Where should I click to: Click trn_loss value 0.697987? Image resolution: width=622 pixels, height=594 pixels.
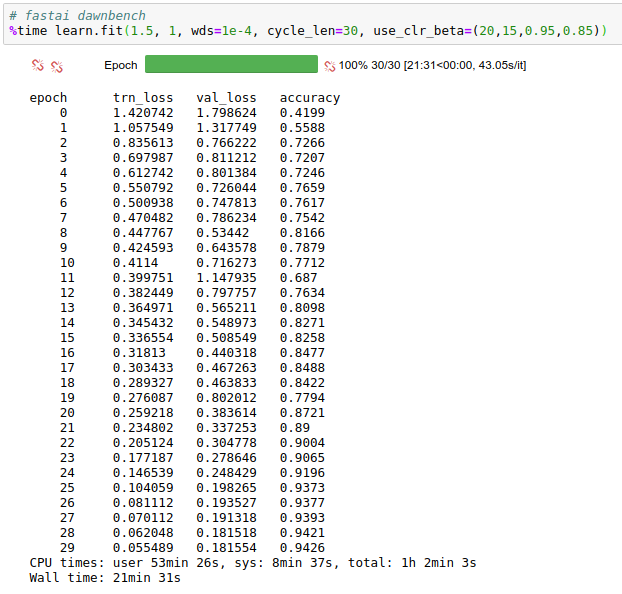[x=143, y=158]
